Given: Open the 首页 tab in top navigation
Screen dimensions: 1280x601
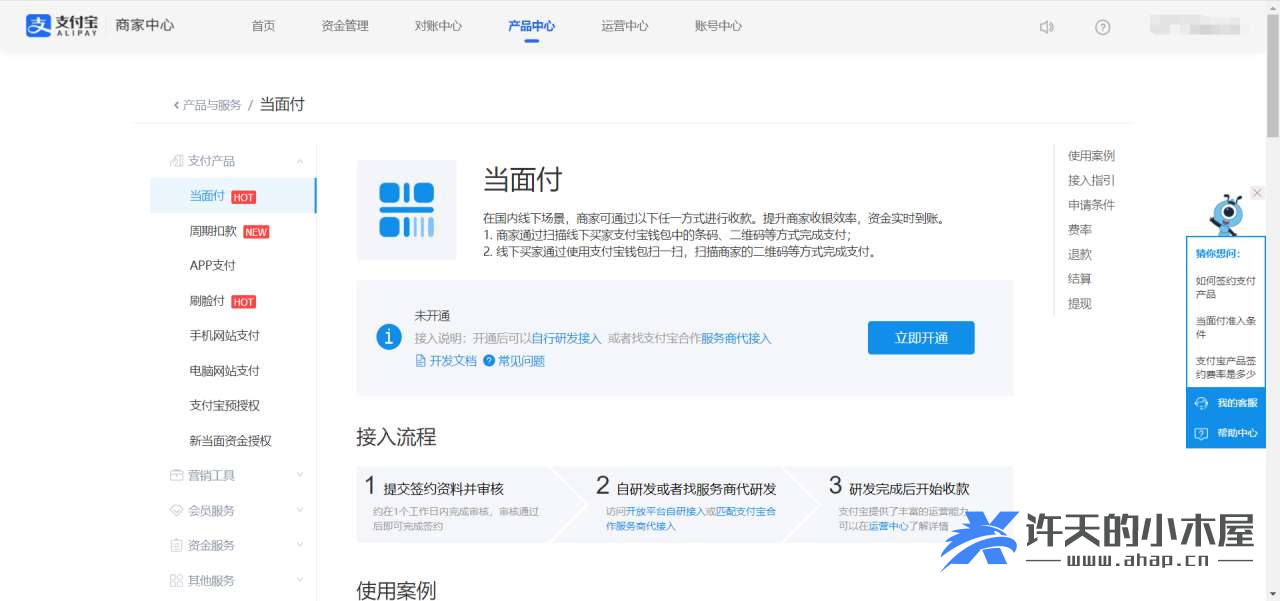Looking at the screenshot, I should click(263, 26).
